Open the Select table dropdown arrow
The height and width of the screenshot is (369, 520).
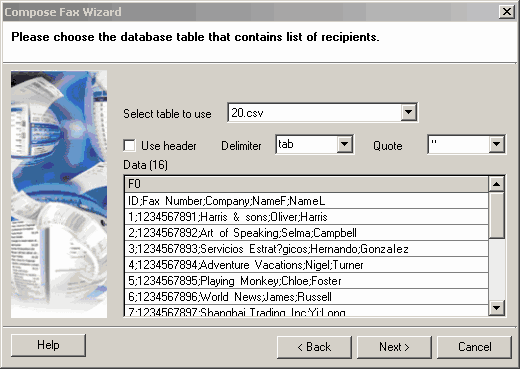pyautogui.click(x=409, y=113)
